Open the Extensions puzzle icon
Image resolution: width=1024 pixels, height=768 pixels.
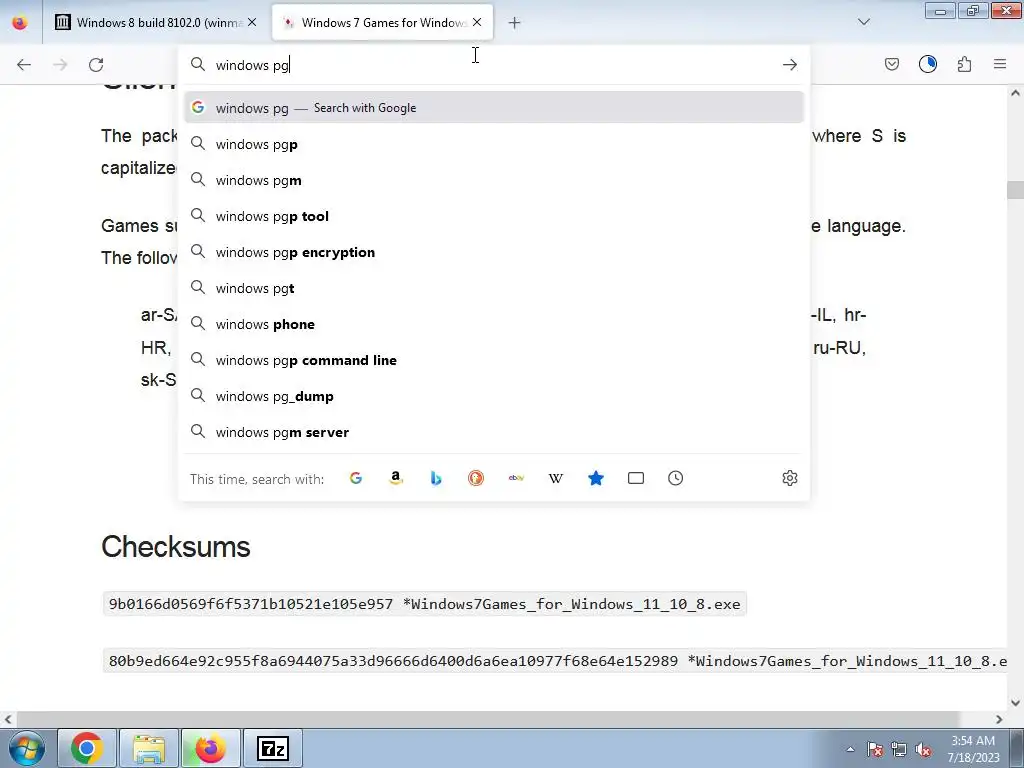pos(964,64)
